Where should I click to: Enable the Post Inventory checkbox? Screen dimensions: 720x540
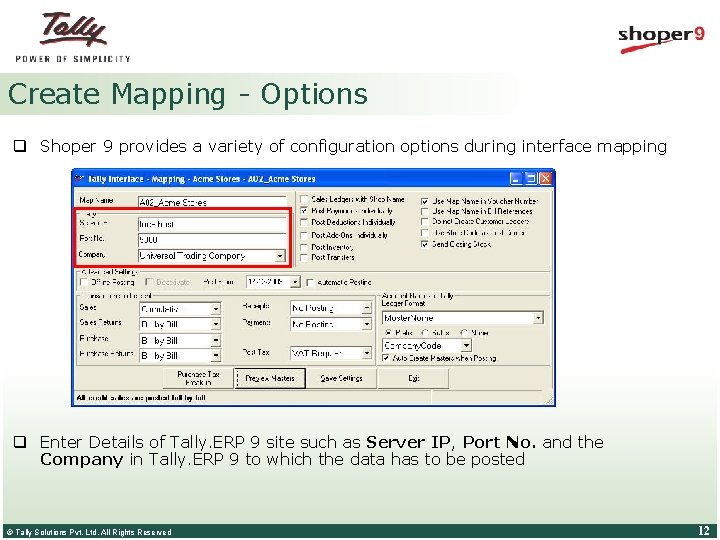coord(304,247)
